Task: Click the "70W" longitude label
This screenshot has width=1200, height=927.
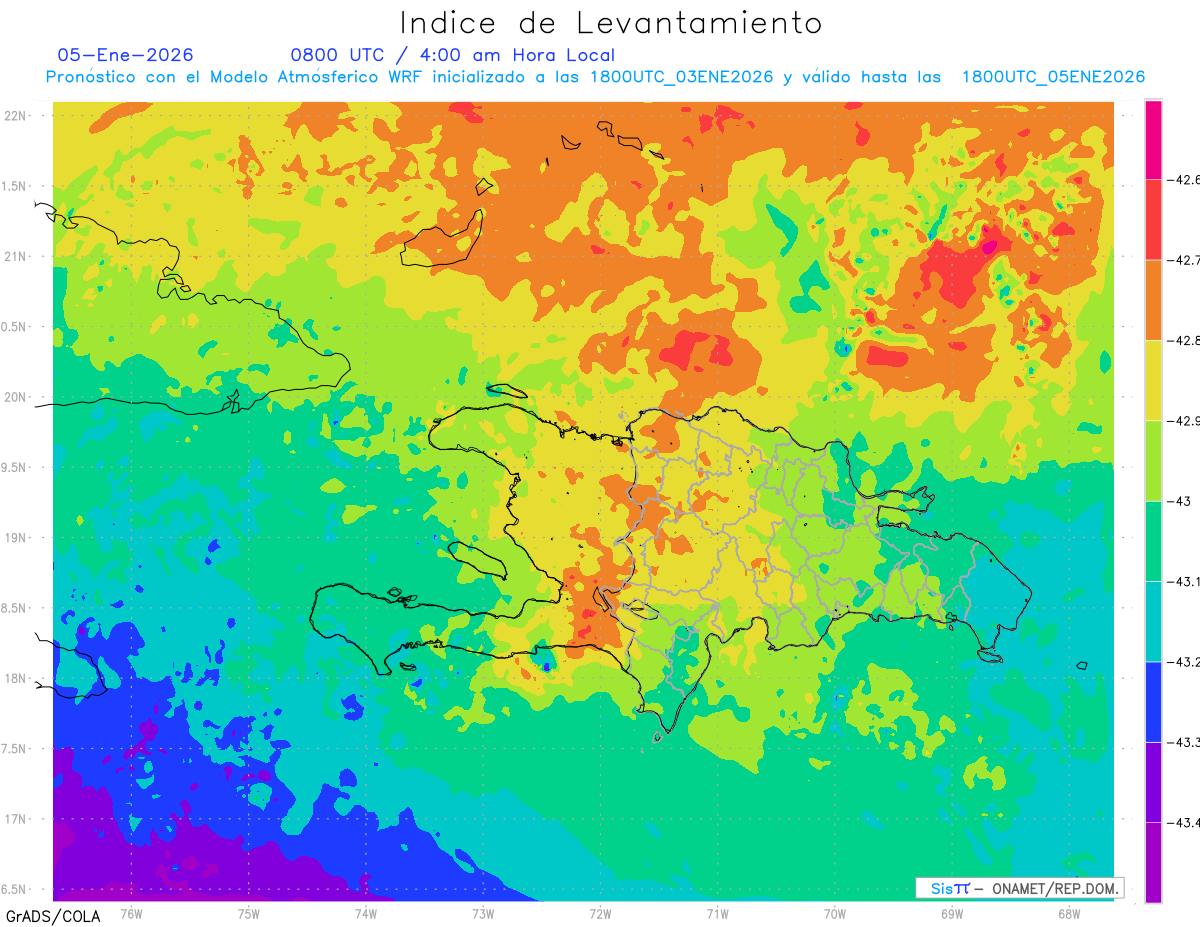Action: tap(835, 913)
